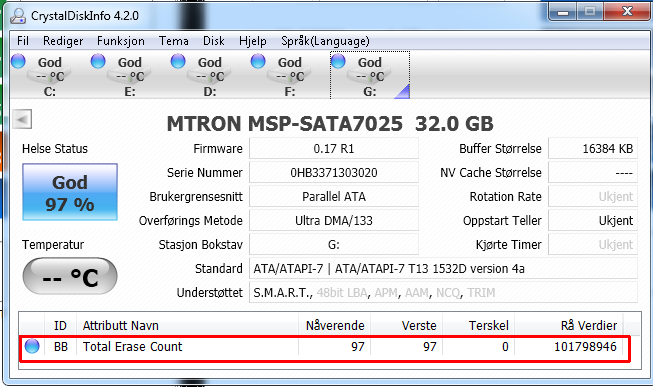Open the Språk(Language) menu
The height and width of the screenshot is (387, 653).
(325, 41)
